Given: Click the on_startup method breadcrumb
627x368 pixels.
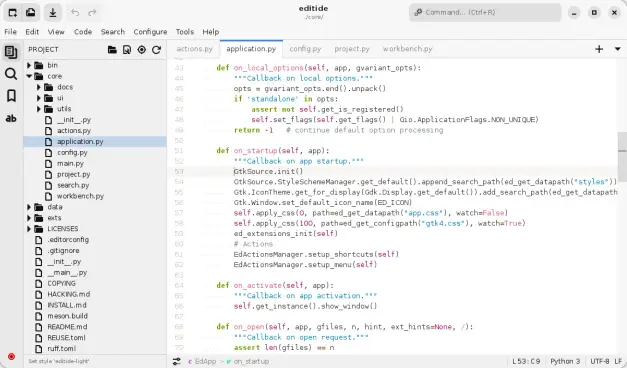Looking at the screenshot, I should (x=248, y=362).
